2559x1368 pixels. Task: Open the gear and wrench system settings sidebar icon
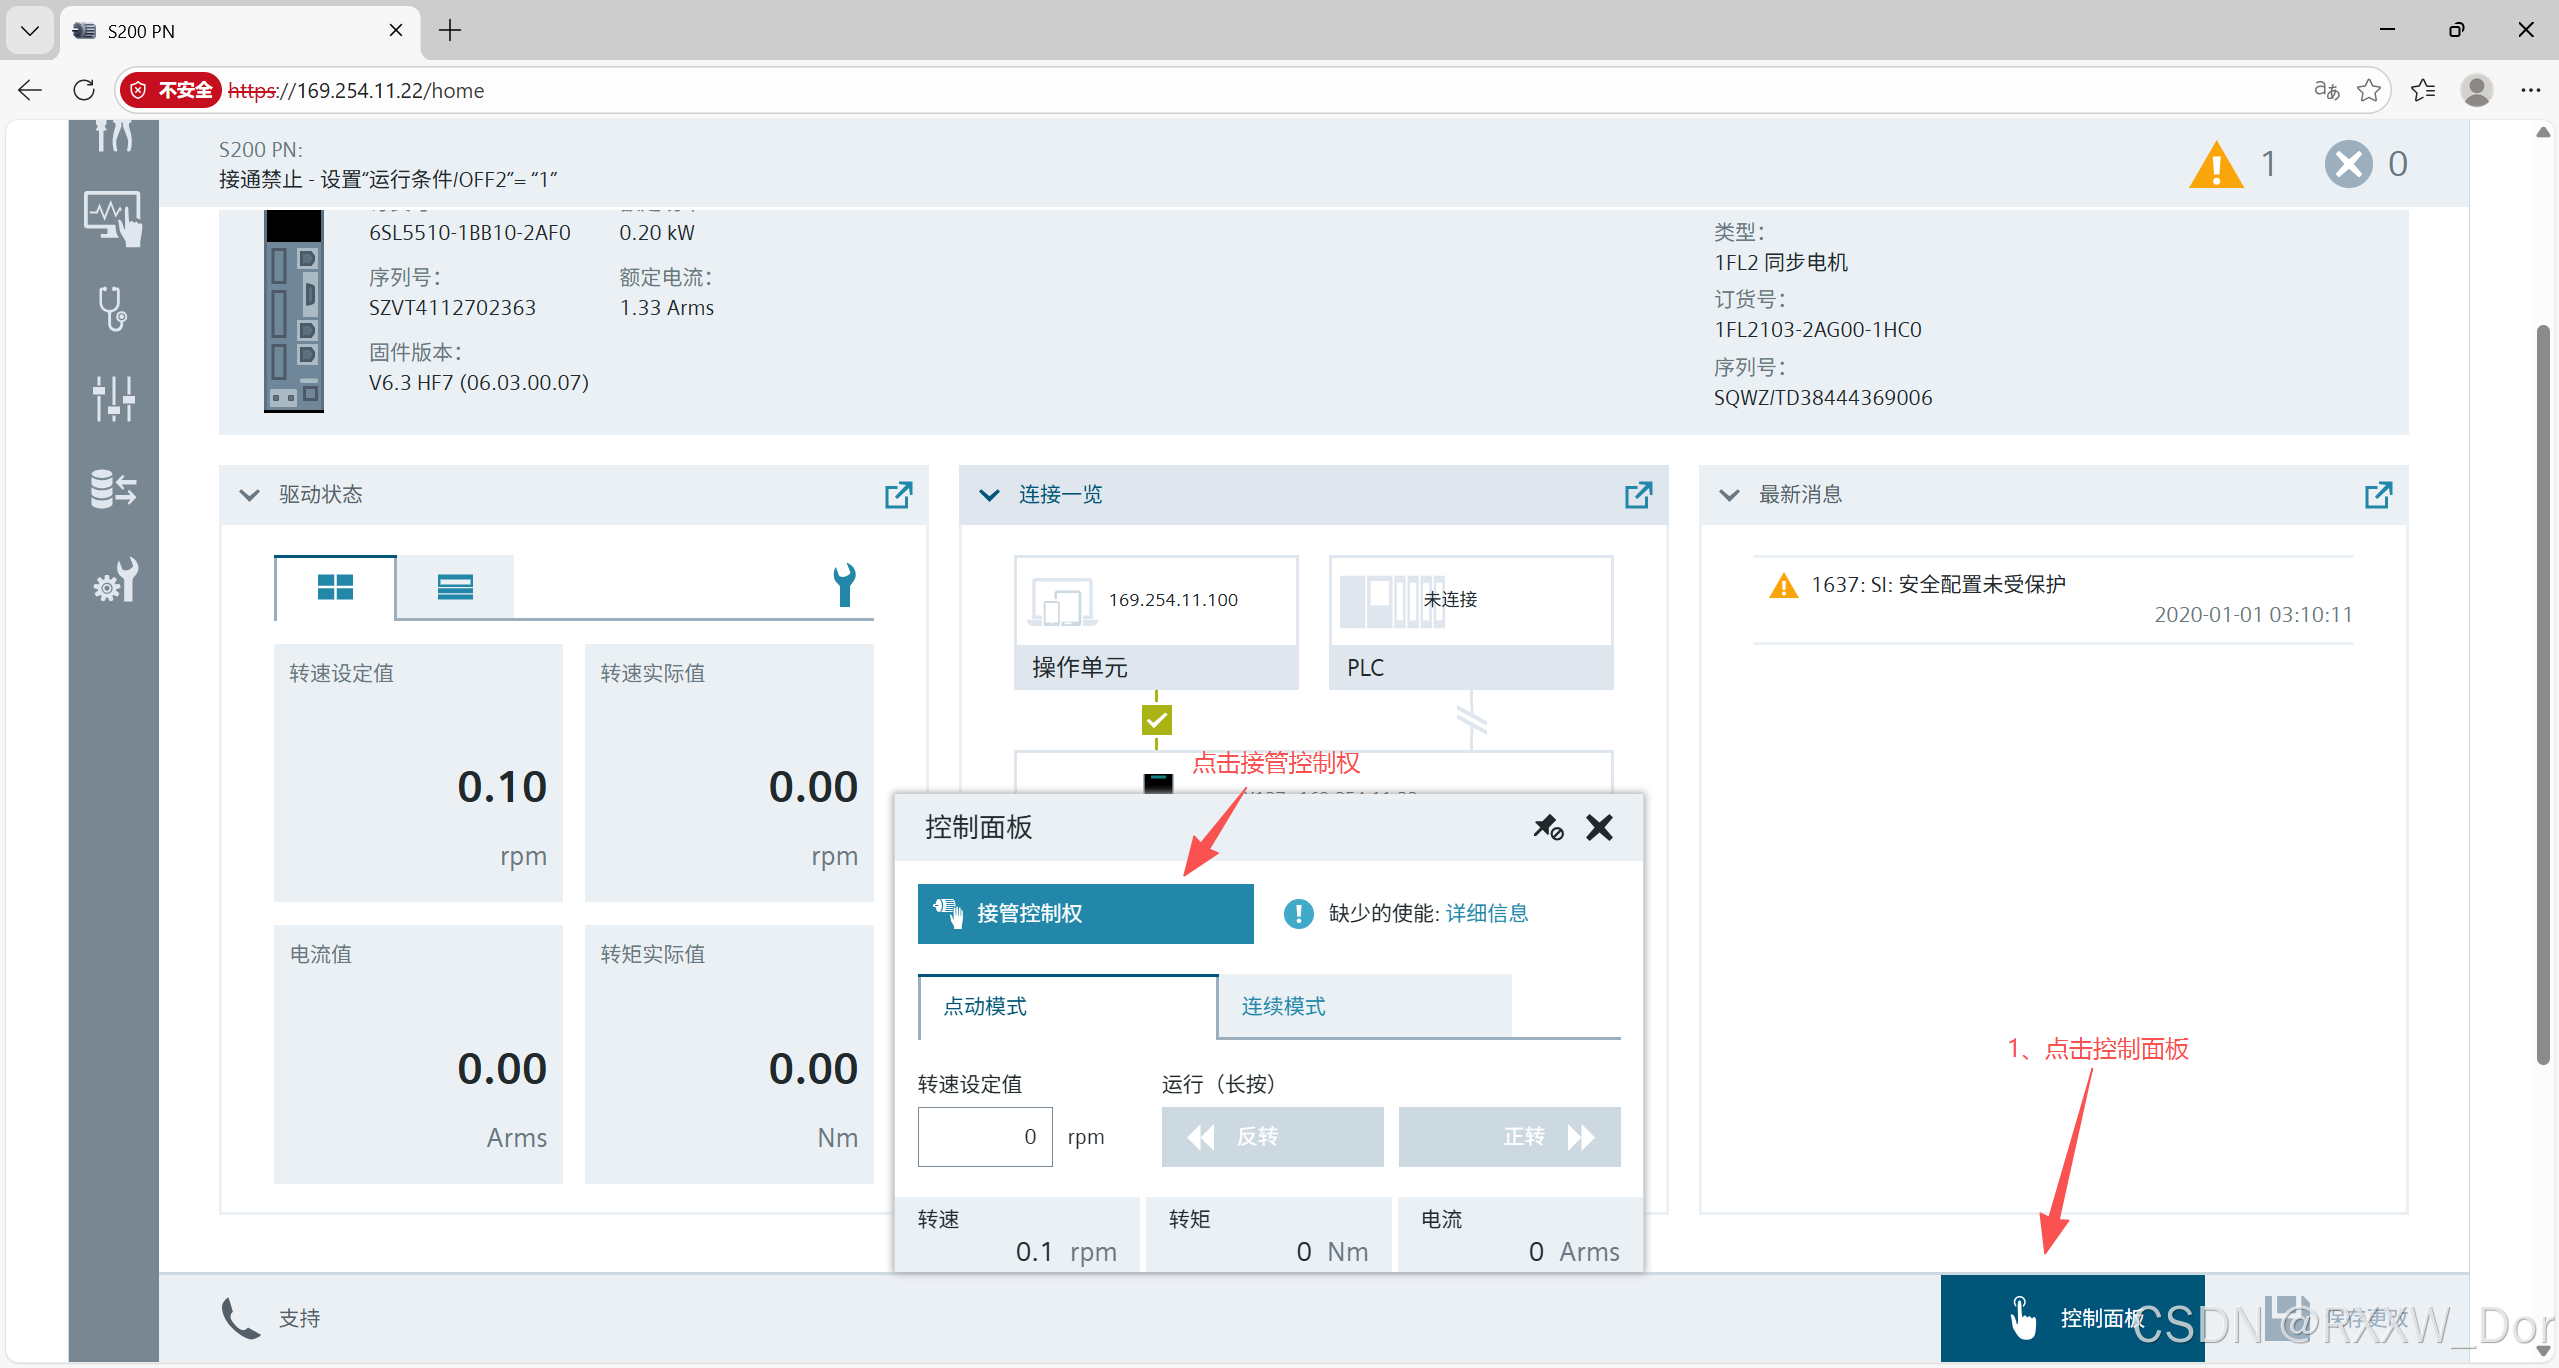113,580
